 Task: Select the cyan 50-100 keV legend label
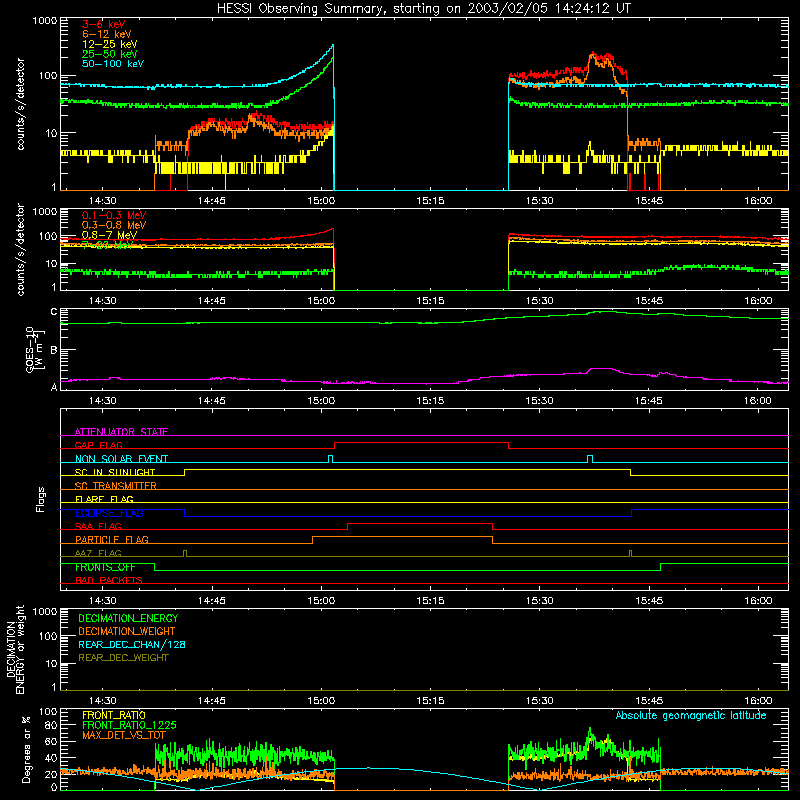[113, 64]
